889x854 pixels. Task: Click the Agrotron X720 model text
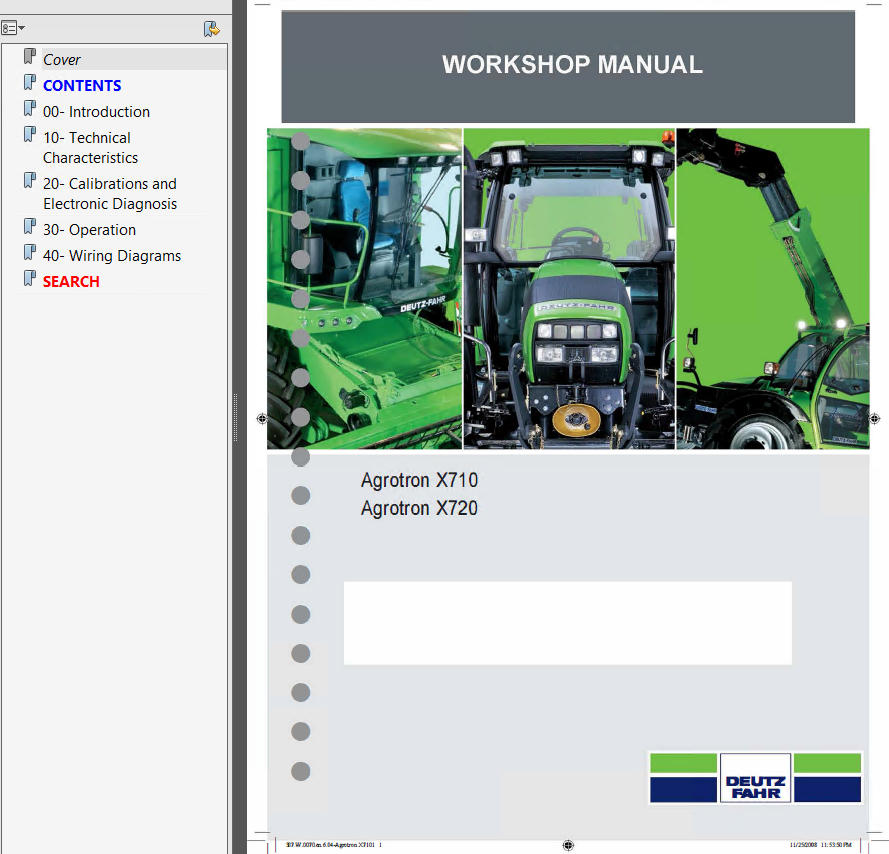click(420, 508)
